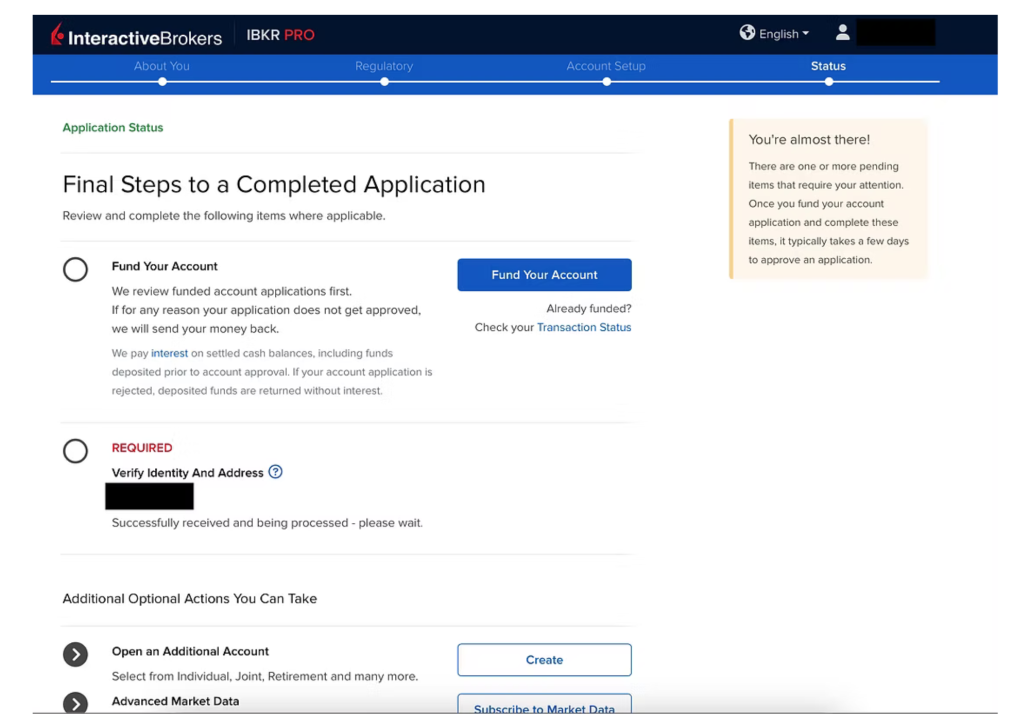1030x728 pixels.
Task: Open the Transaction Status link
Action: [x=584, y=327]
